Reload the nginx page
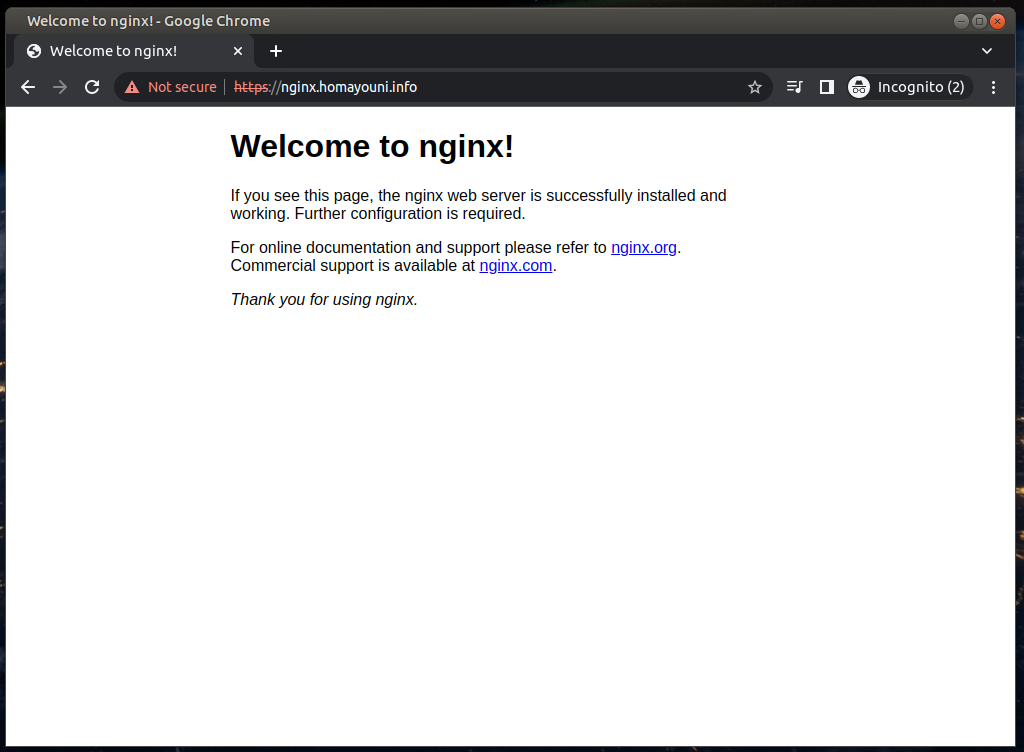1024x752 pixels. point(92,87)
